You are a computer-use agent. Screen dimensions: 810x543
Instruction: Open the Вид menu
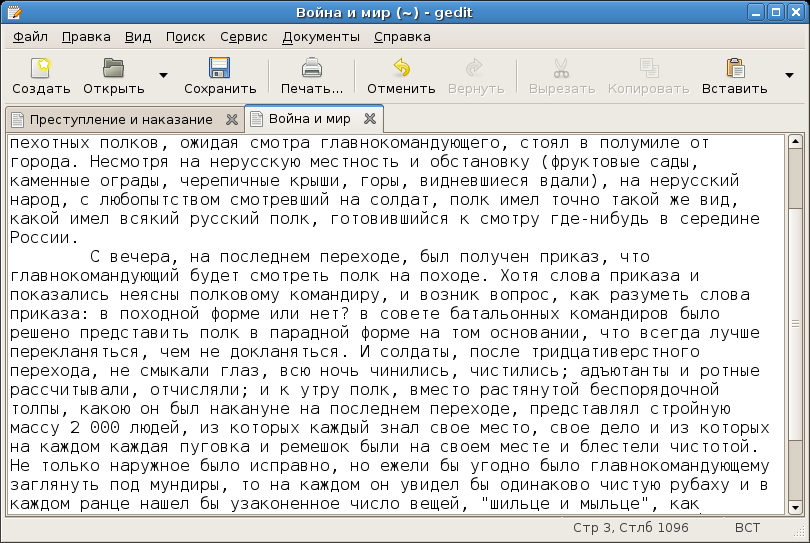point(138,37)
